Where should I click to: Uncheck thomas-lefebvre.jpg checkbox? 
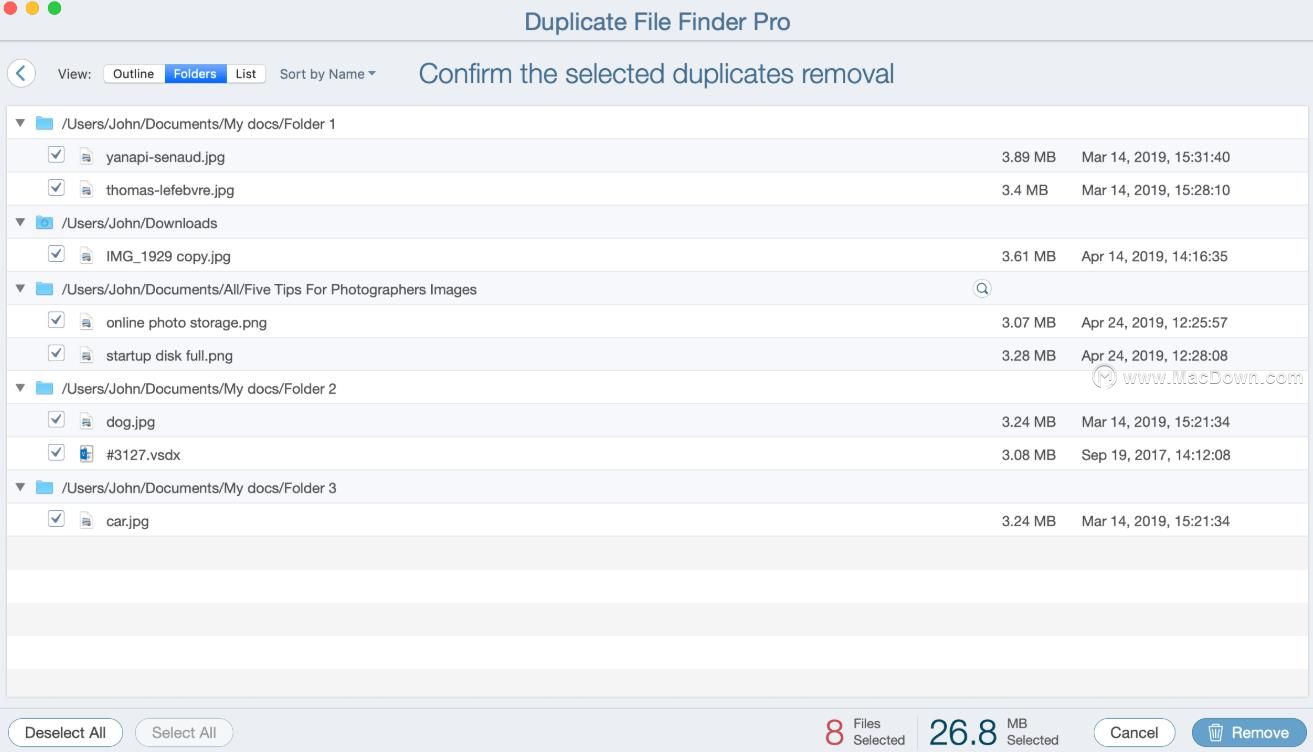coord(56,188)
